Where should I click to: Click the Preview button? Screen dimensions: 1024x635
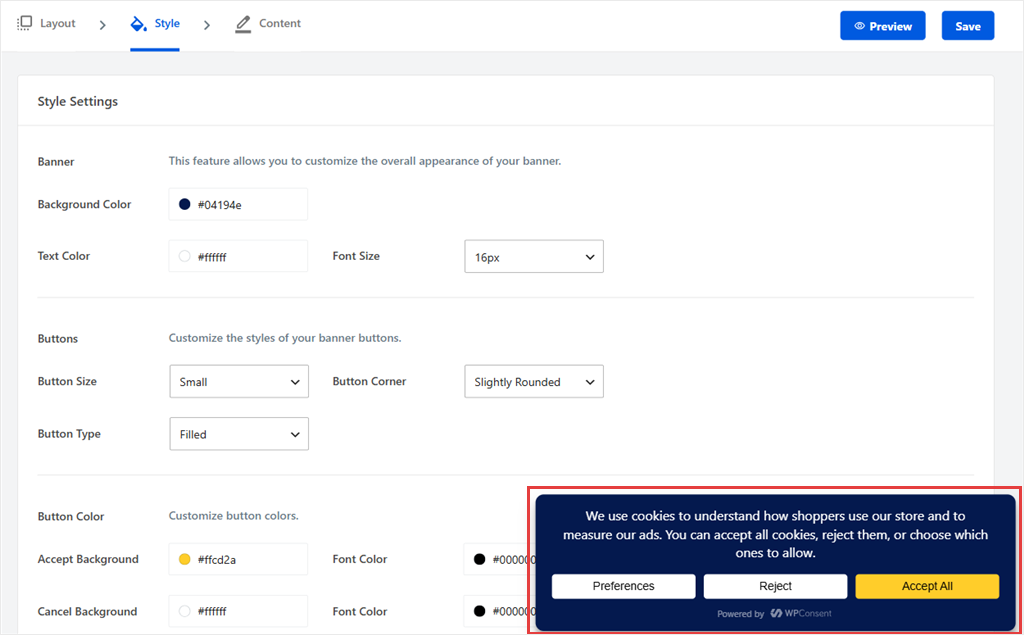882,25
